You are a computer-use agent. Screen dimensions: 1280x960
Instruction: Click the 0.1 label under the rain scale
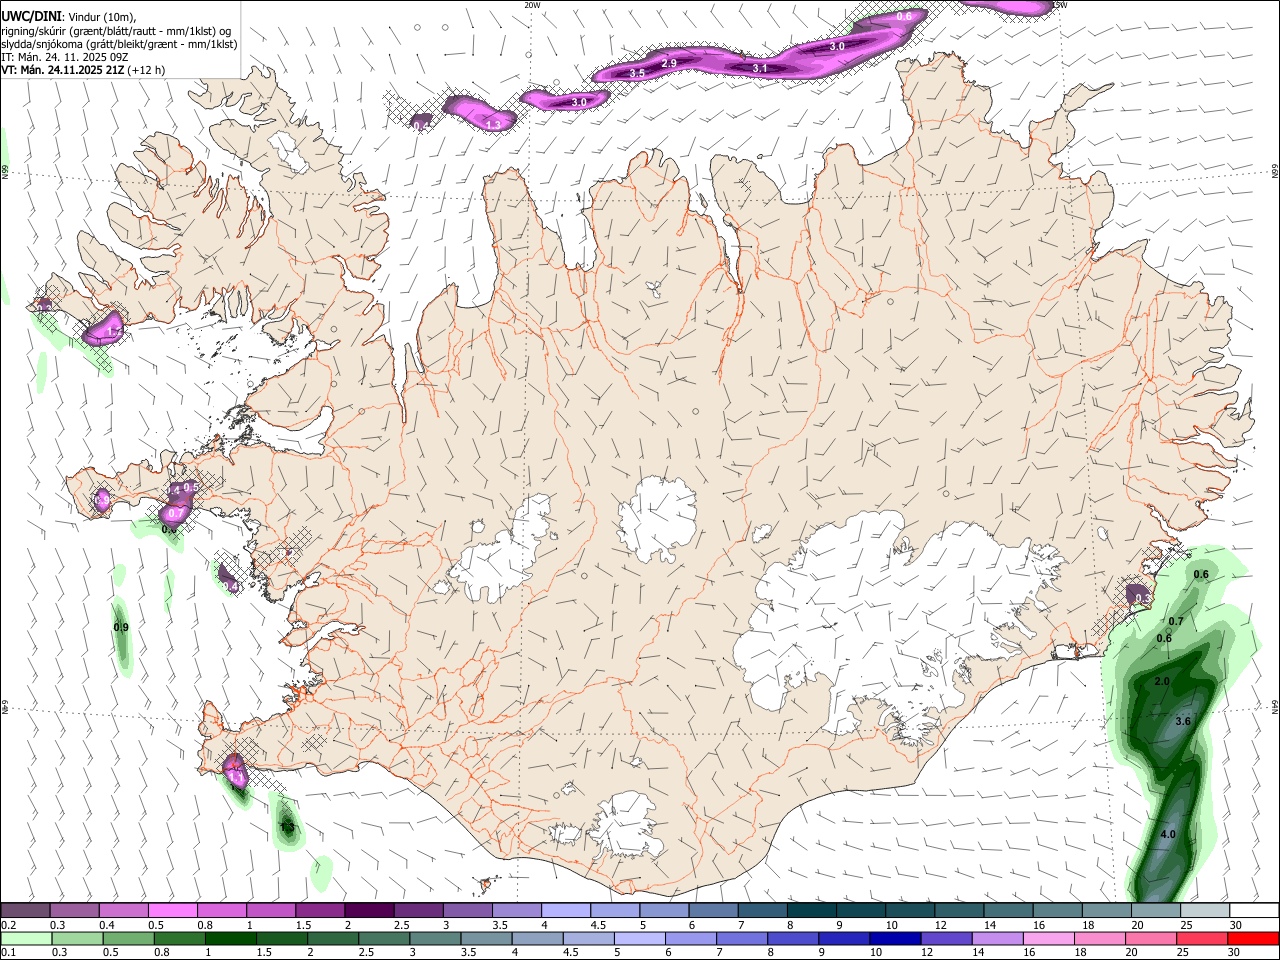(8, 953)
